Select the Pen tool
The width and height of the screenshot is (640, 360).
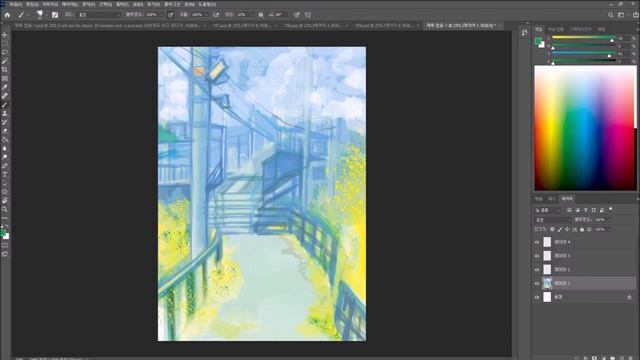(x=4, y=166)
